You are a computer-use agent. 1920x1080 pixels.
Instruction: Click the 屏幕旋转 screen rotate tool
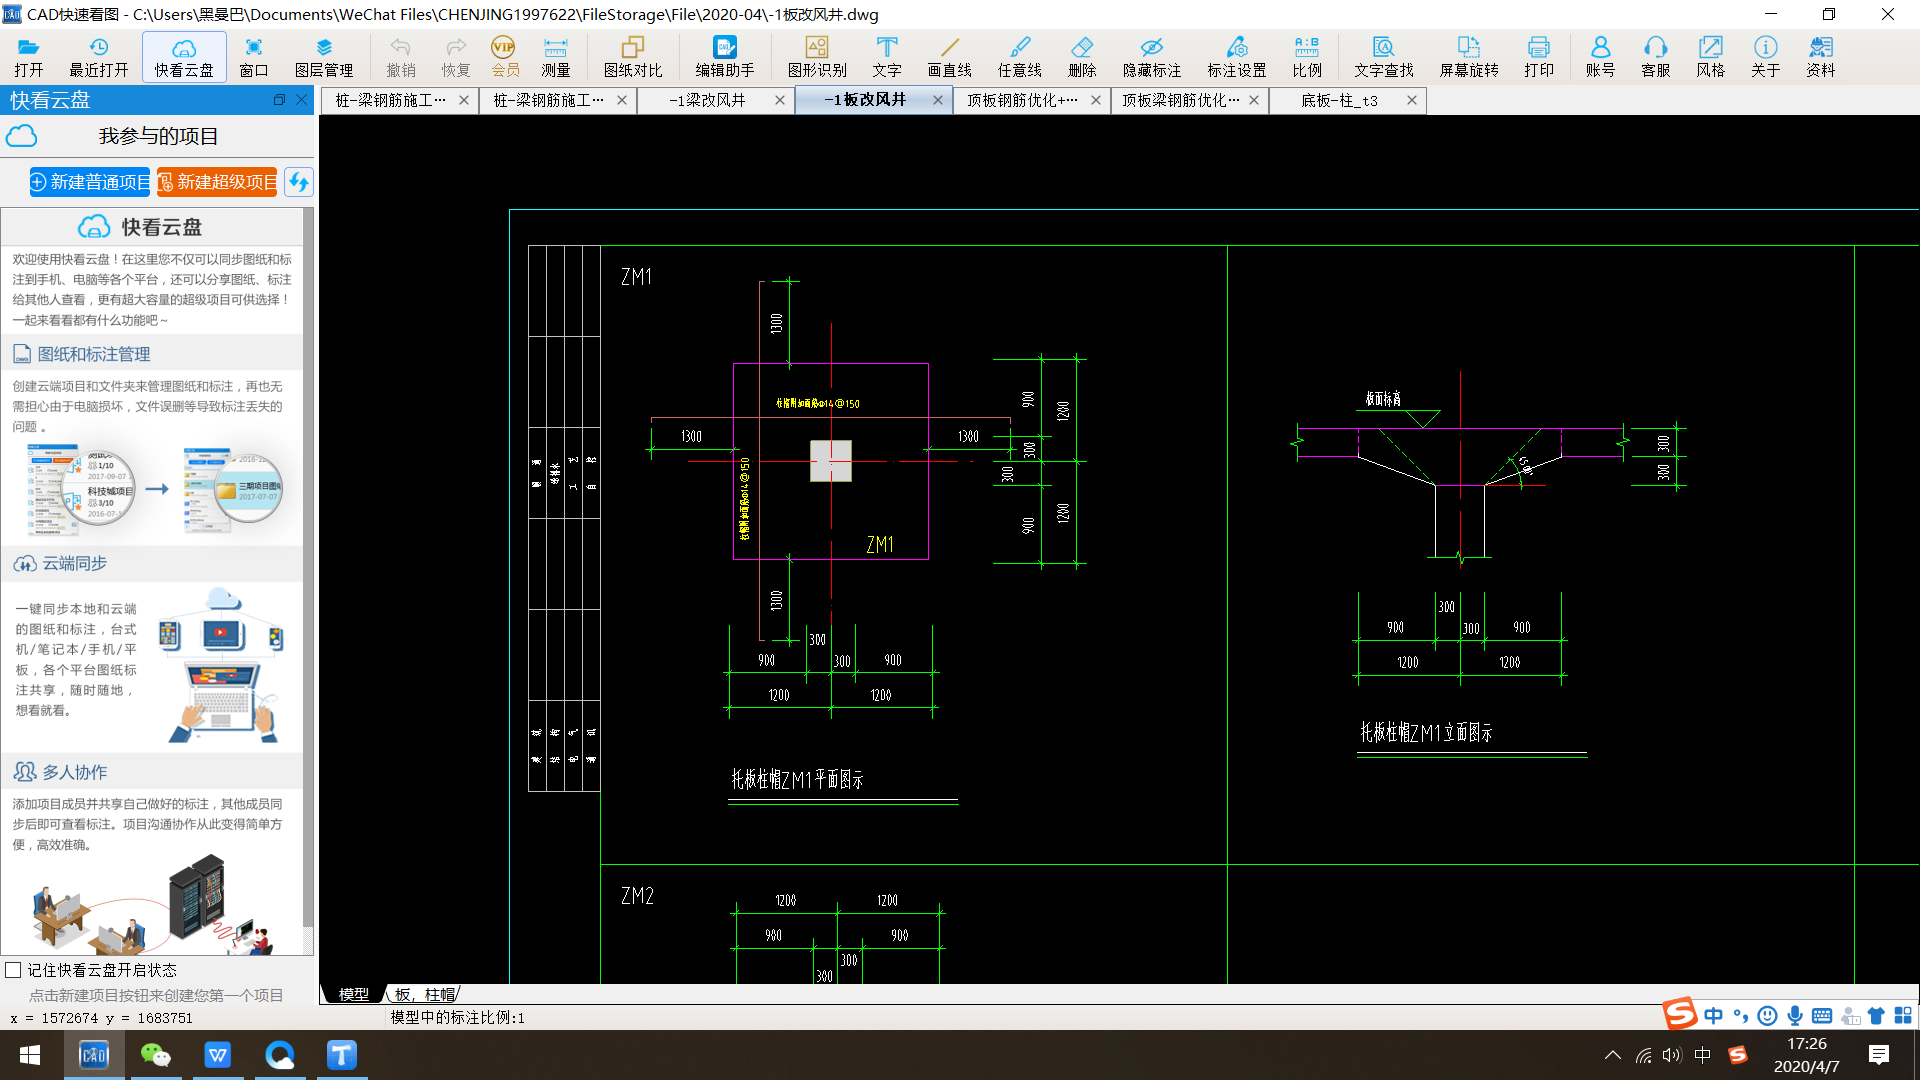click(1469, 57)
